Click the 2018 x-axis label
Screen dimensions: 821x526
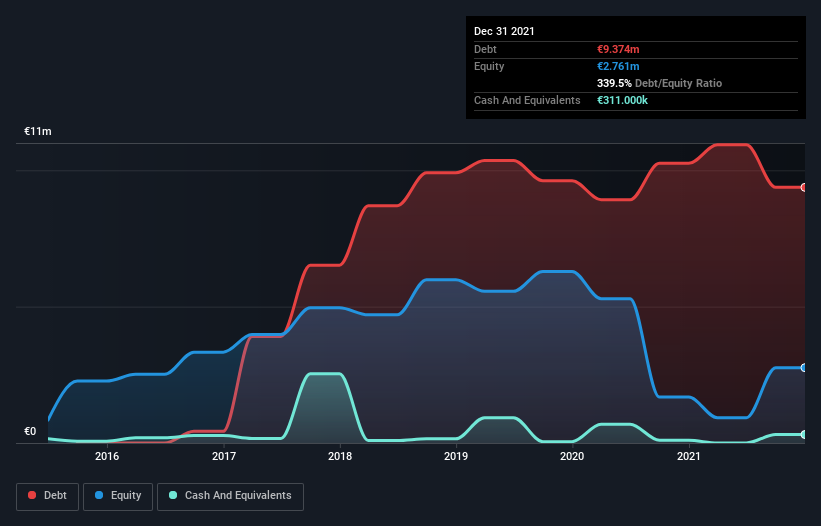tap(340, 456)
